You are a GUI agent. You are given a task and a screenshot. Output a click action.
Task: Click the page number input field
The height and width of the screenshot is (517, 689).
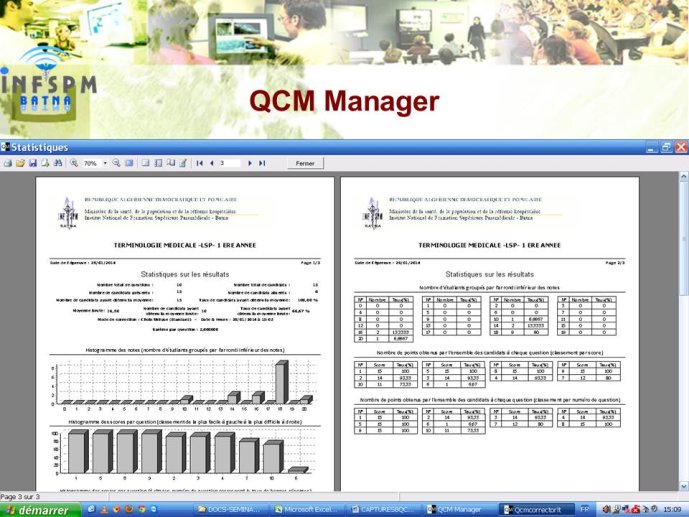(x=230, y=163)
